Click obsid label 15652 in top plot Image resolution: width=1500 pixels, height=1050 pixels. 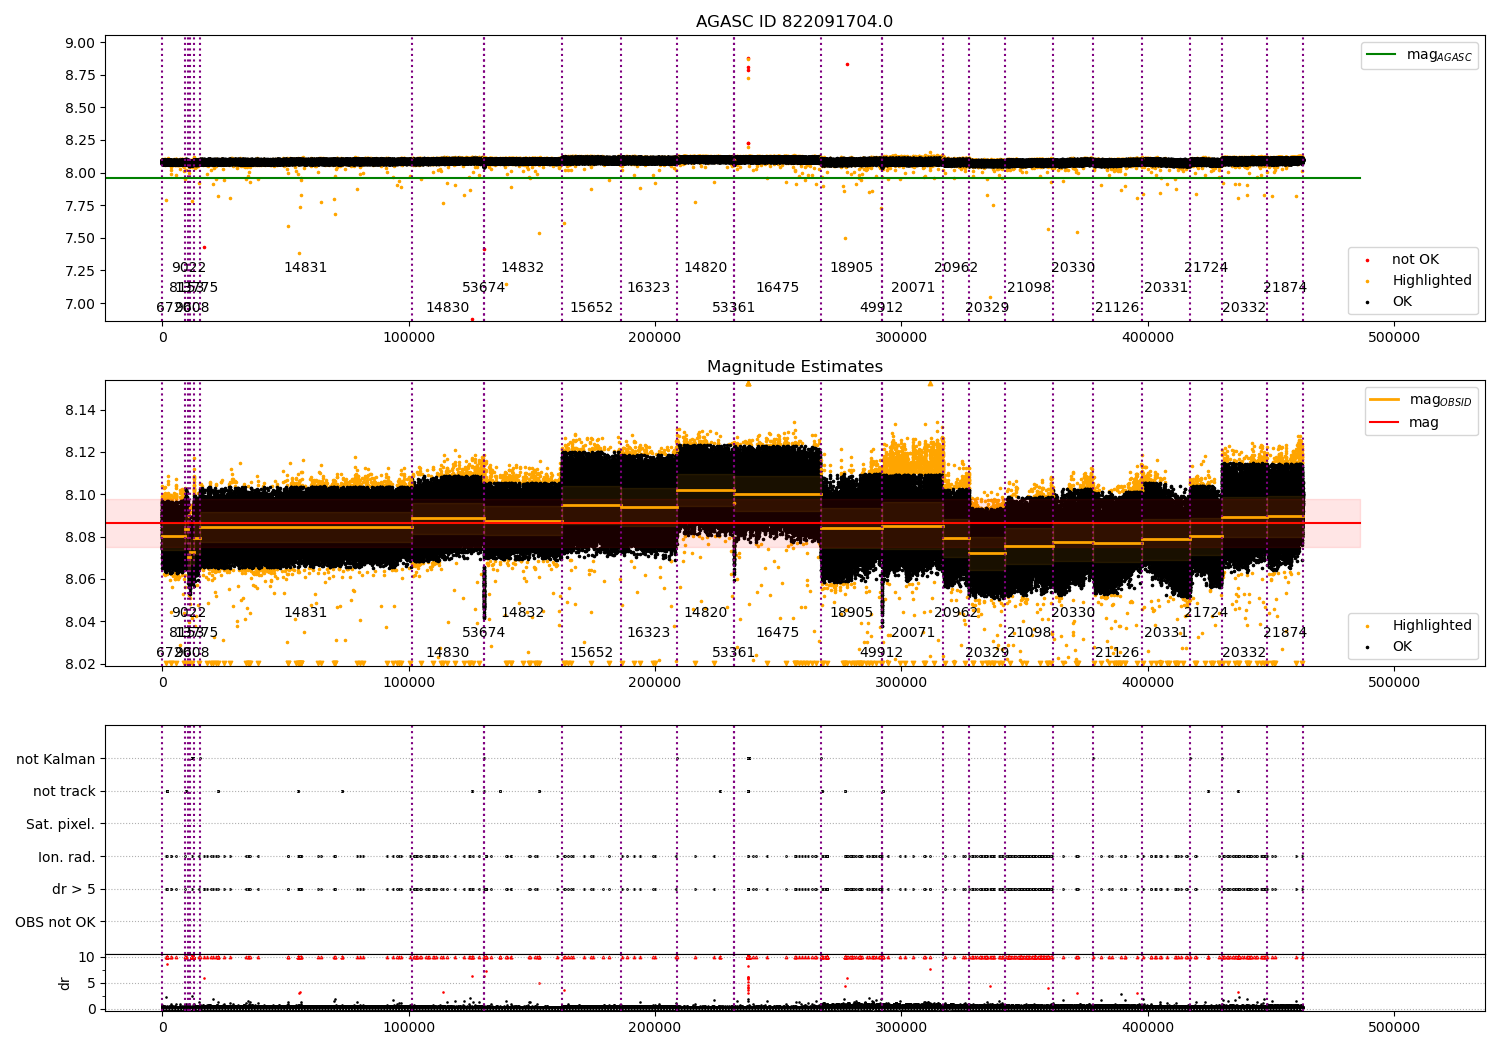pyautogui.click(x=591, y=308)
